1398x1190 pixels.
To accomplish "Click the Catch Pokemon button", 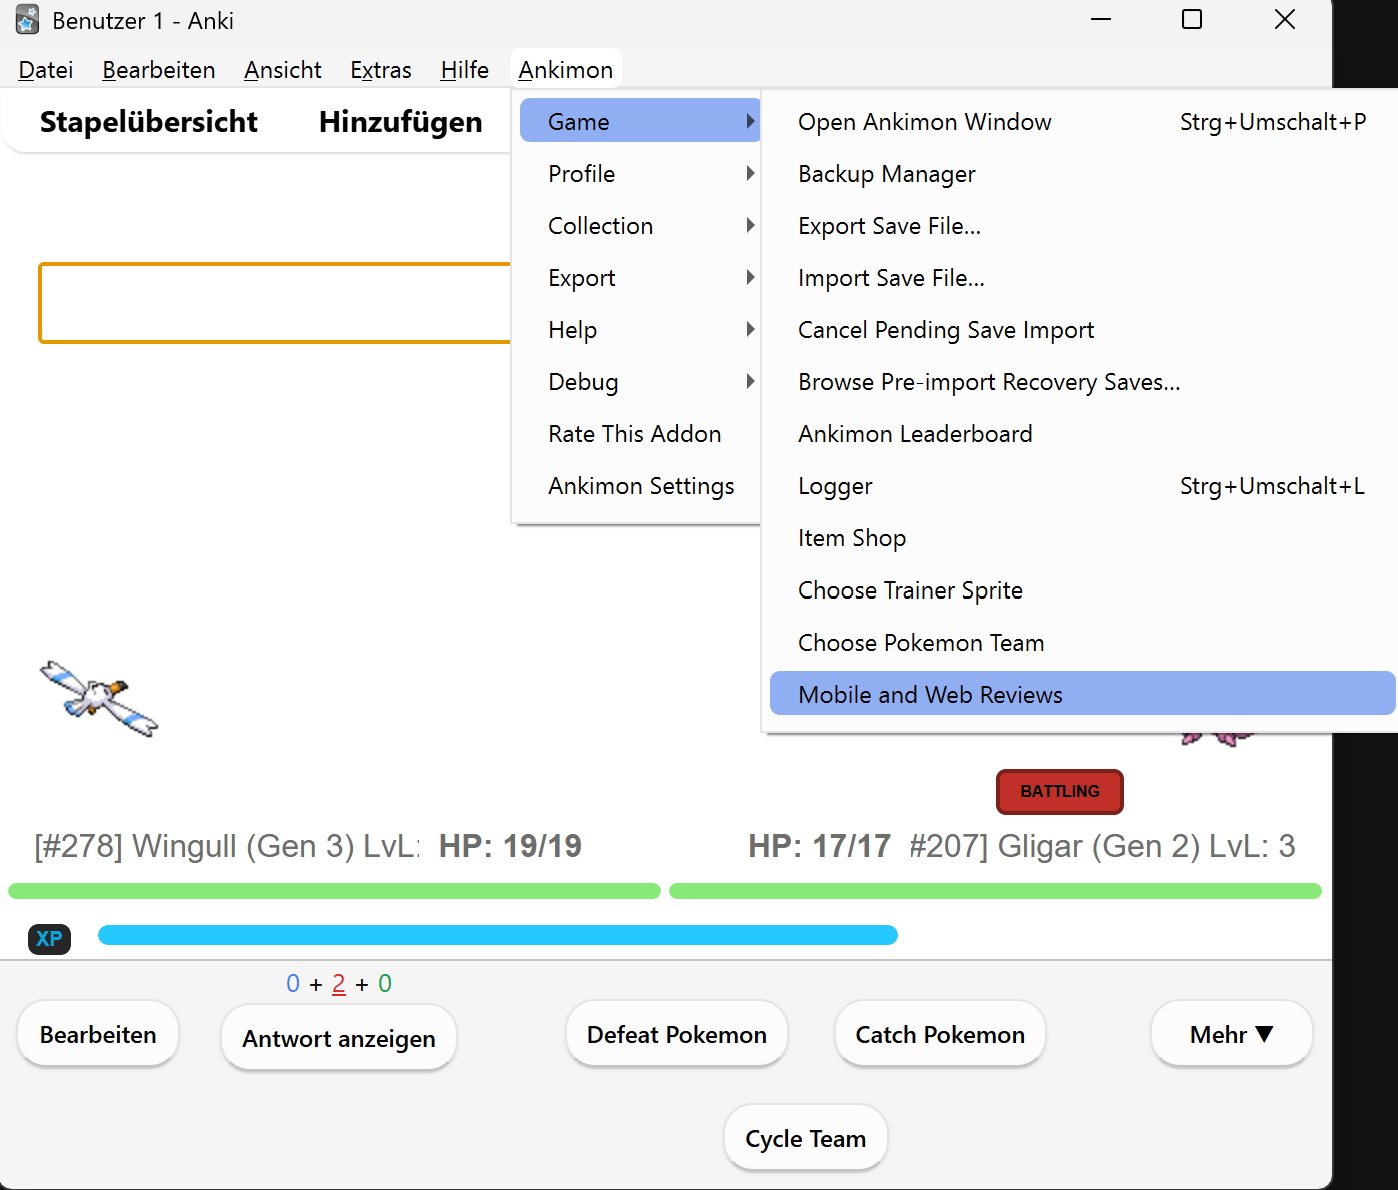I will coord(940,1034).
